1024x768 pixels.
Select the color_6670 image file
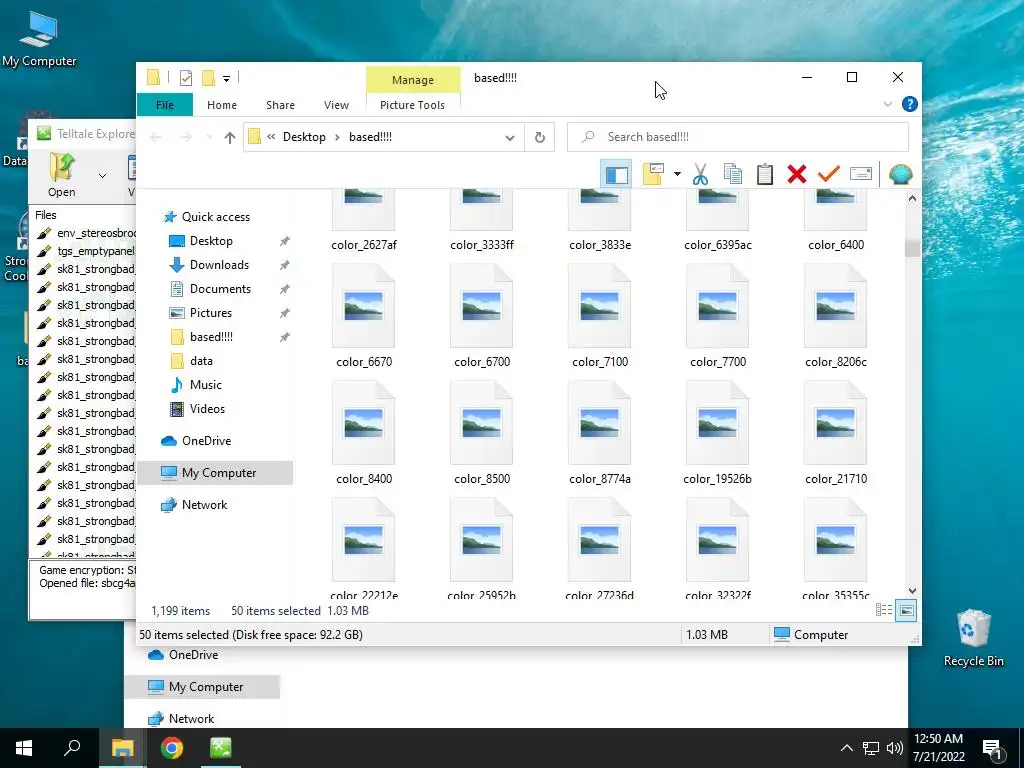click(x=364, y=316)
